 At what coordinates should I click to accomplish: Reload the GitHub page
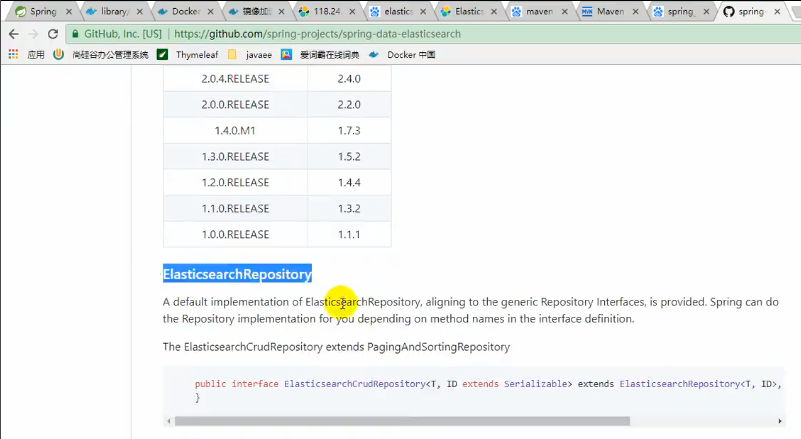[53, 34]
